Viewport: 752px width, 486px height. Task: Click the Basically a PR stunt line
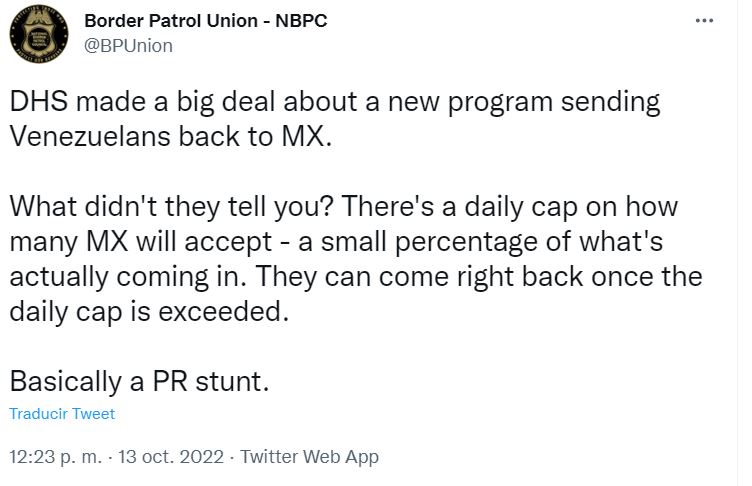[140, 382]
